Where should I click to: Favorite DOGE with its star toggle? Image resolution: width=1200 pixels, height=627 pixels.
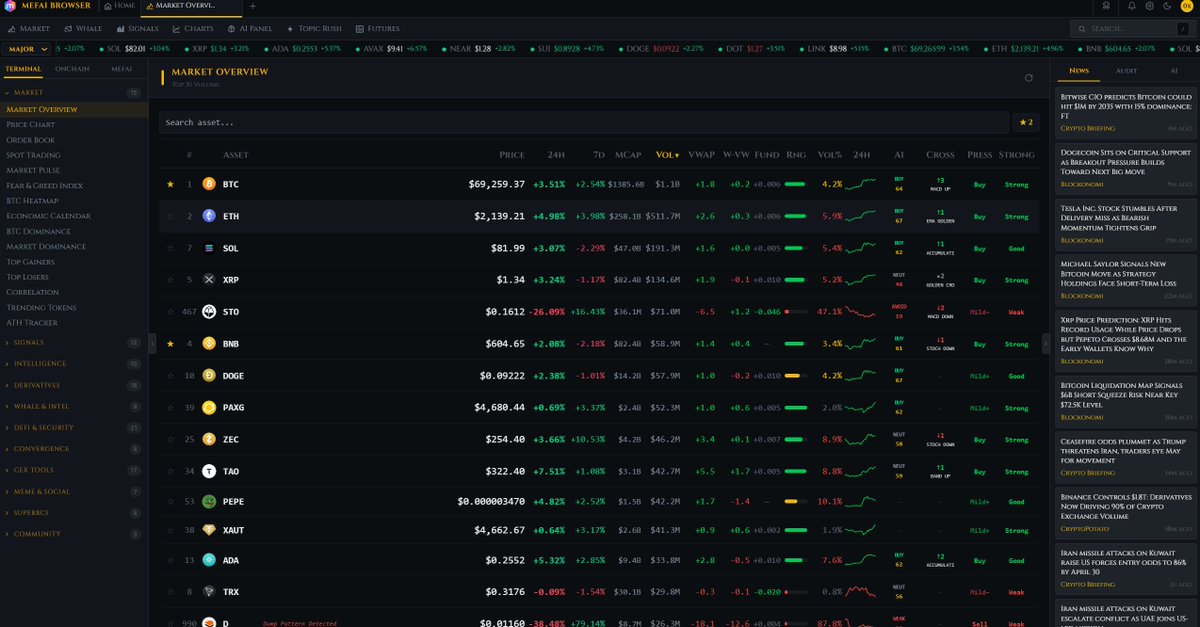click(170, 376)
